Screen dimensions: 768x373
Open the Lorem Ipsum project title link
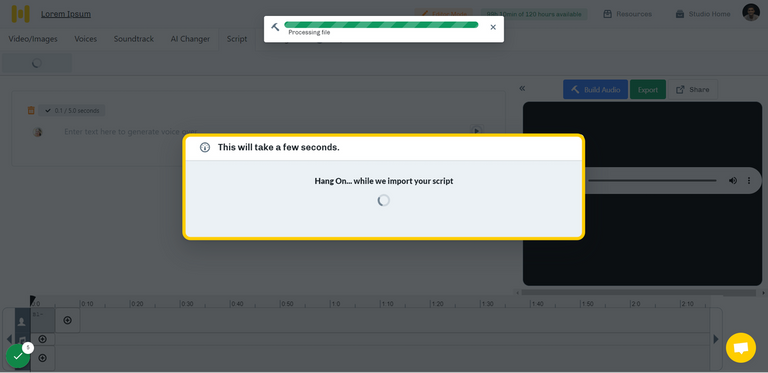[x=66, y=14]
